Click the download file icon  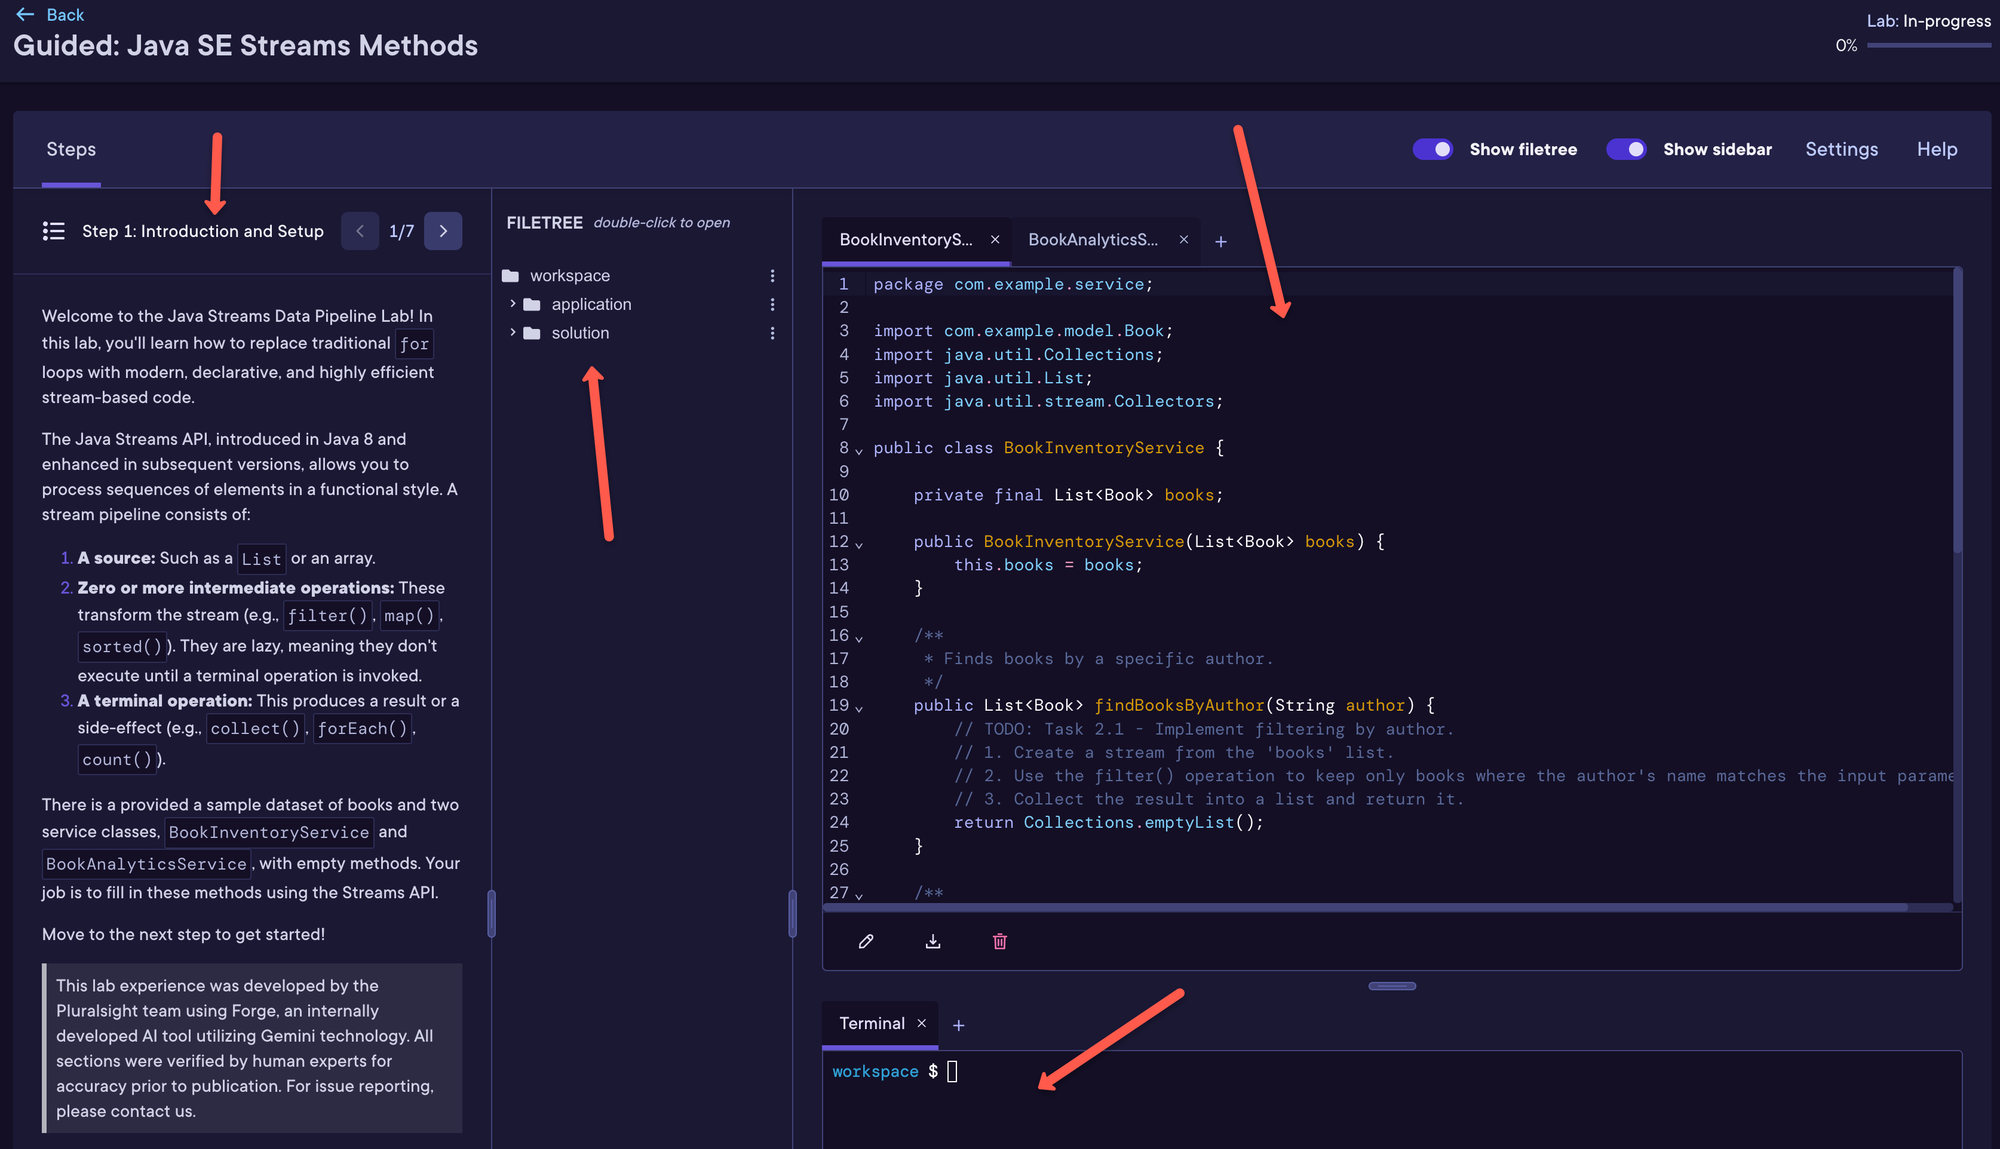tap(933, 941)
